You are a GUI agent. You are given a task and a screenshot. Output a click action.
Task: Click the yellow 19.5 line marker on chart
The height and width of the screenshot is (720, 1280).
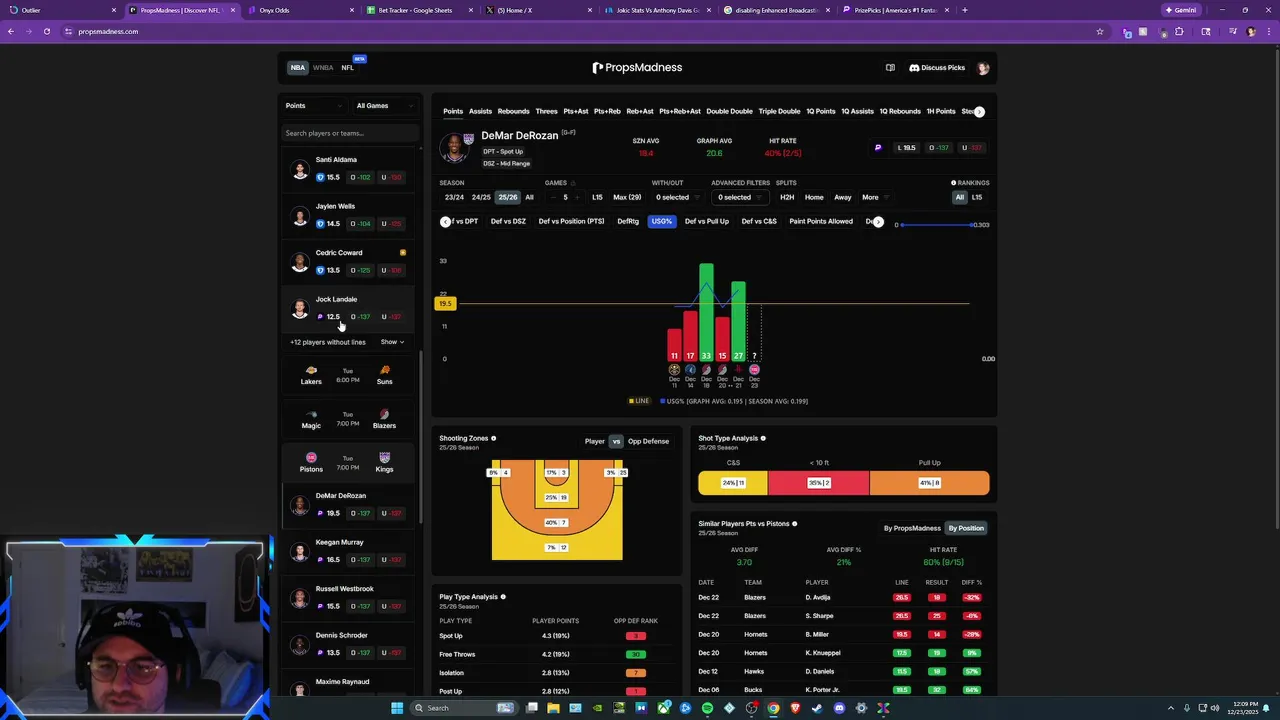click(x=445, y=303)
